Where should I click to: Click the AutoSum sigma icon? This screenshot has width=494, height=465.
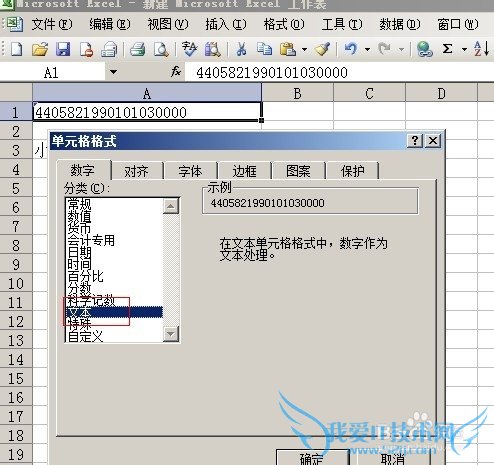pyautogui.click(x=448, y=49)
